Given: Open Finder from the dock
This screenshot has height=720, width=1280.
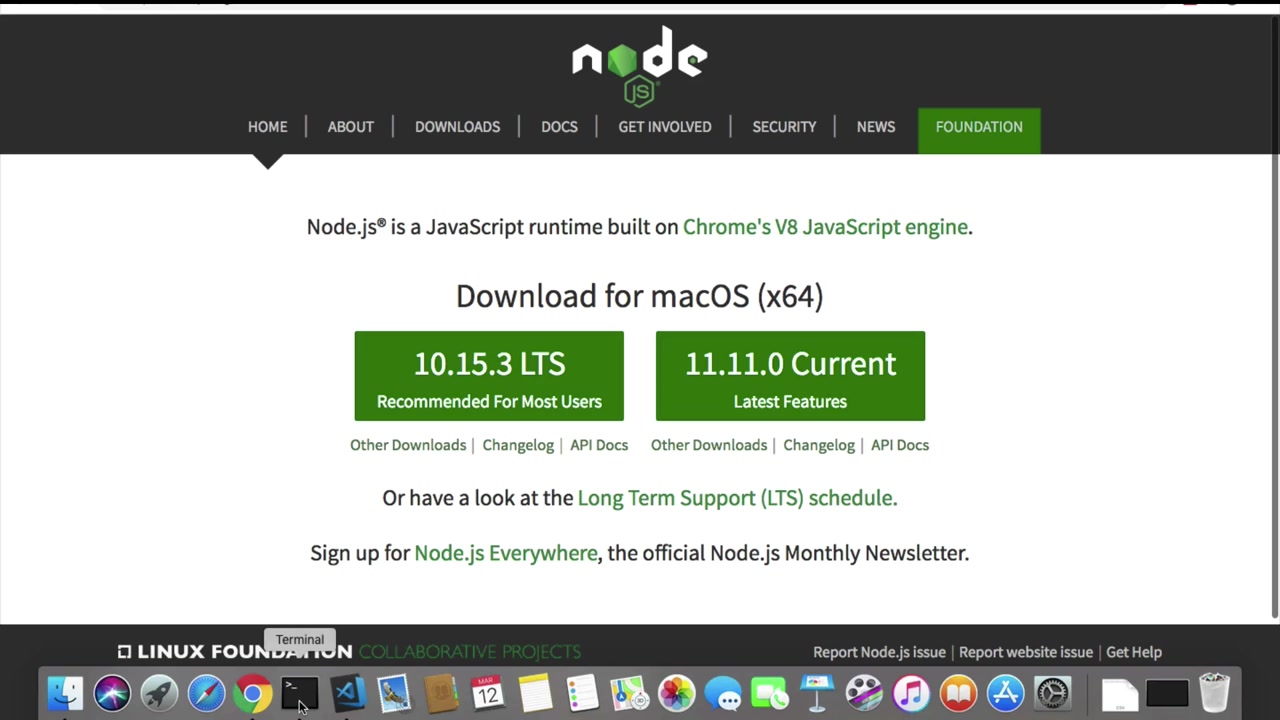Looking at the screenshot, I should point(65,693).
